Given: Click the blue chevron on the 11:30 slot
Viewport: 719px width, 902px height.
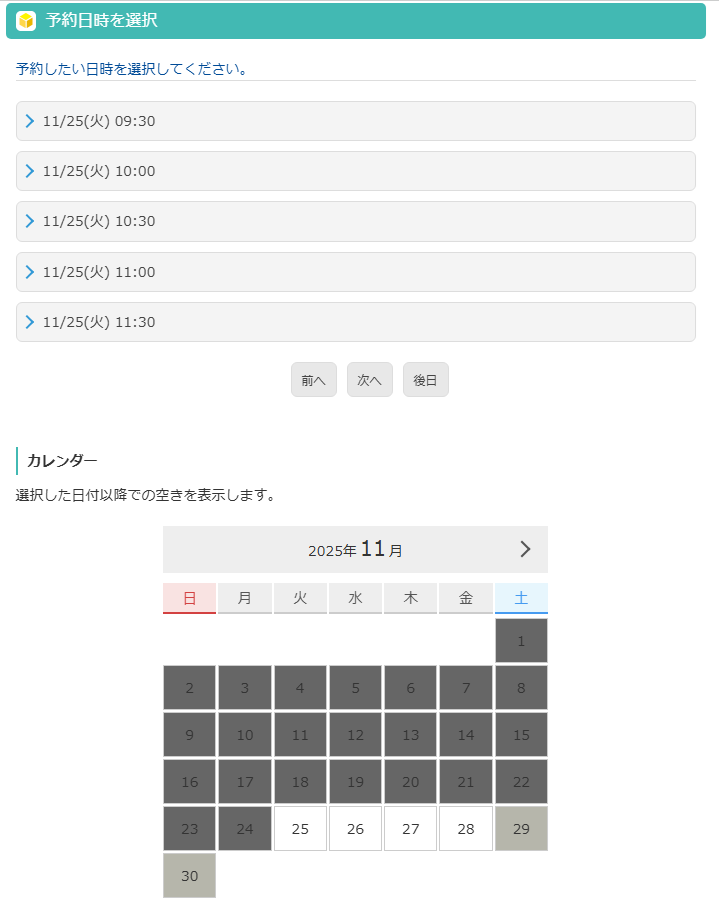Looking at the screenshot, I should coord(30,322).
